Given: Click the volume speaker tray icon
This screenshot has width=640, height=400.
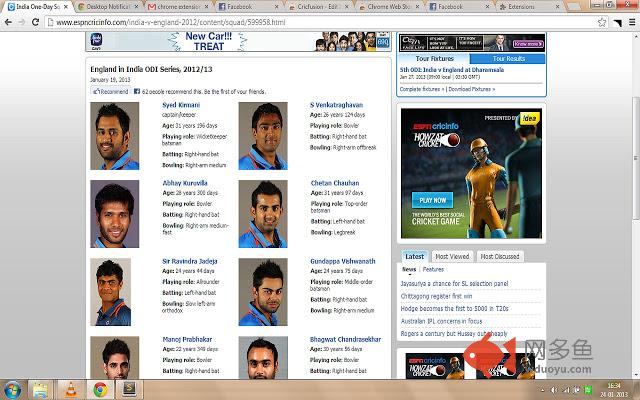Looking at the screenshot, I should coord(554,390).
